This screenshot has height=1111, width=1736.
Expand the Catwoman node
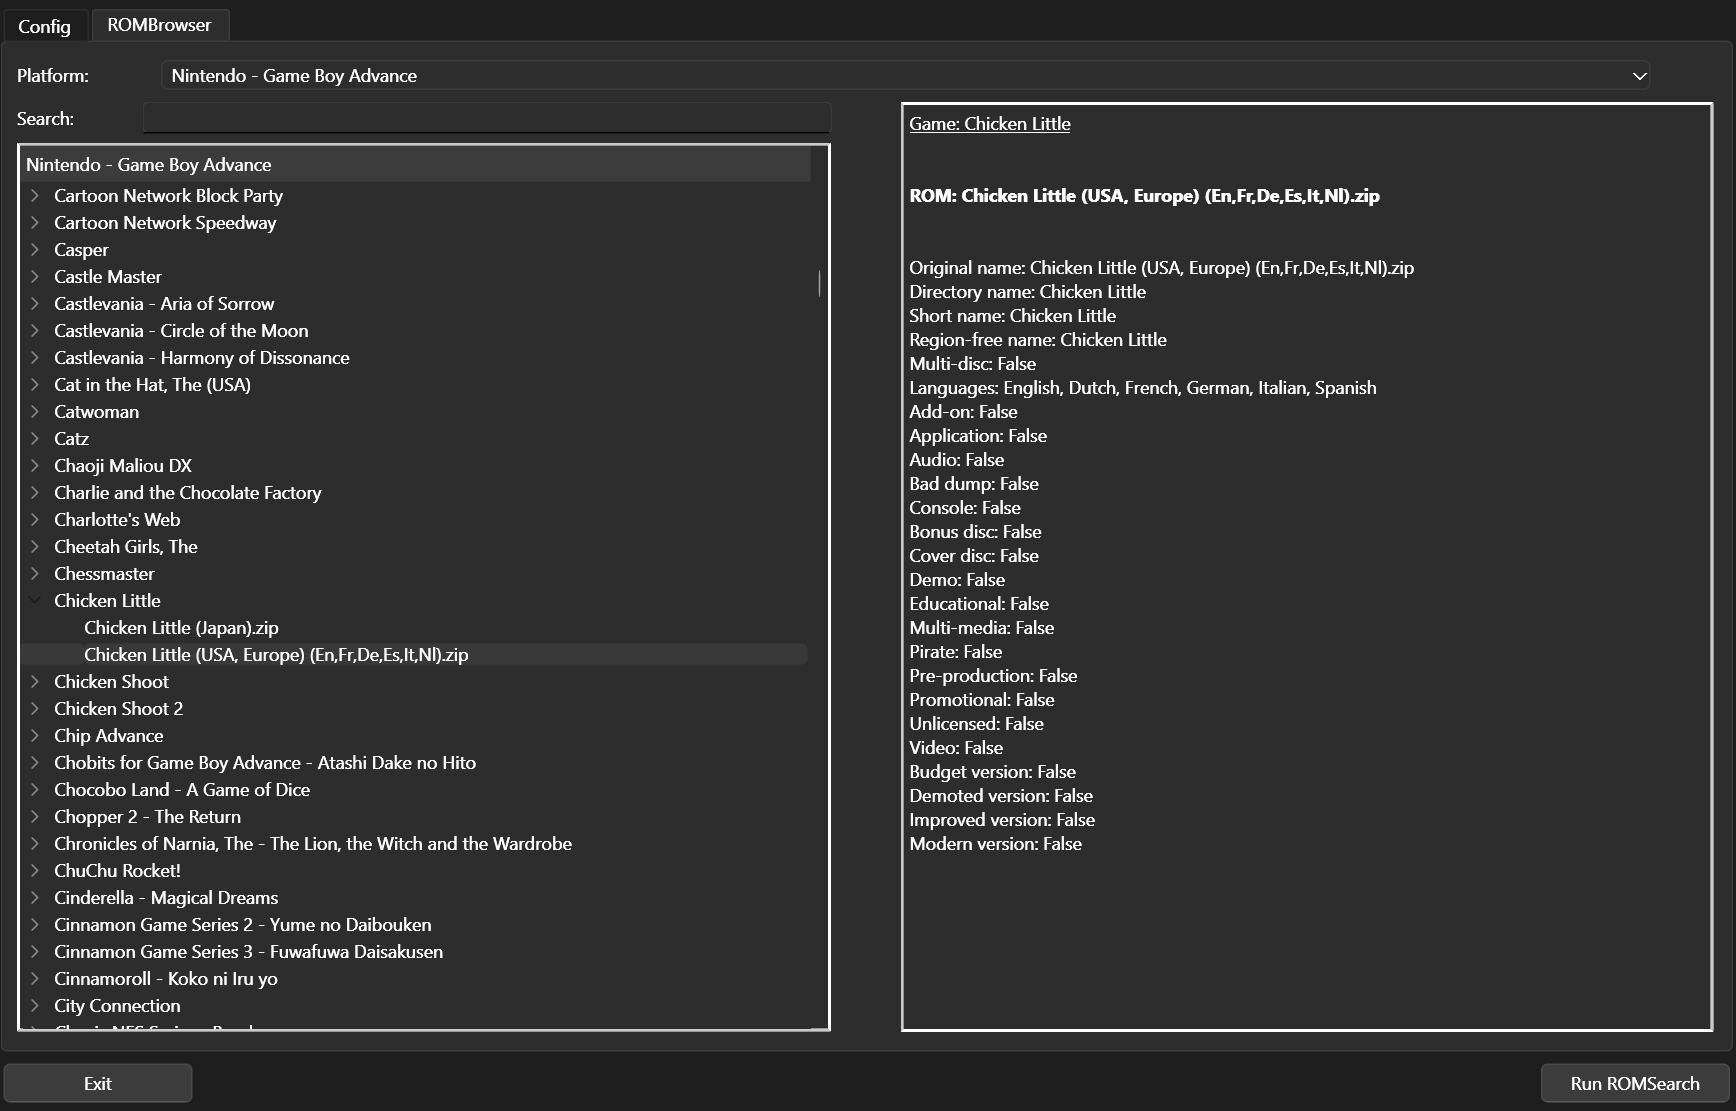34,412
